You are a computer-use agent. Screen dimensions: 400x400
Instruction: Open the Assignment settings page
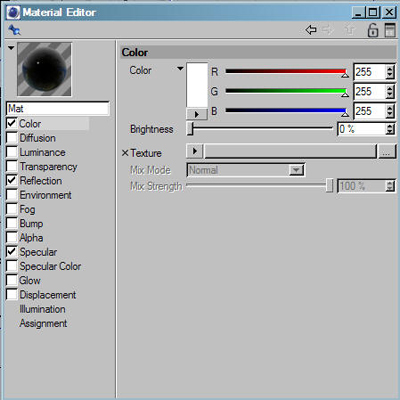click(43, 323)
